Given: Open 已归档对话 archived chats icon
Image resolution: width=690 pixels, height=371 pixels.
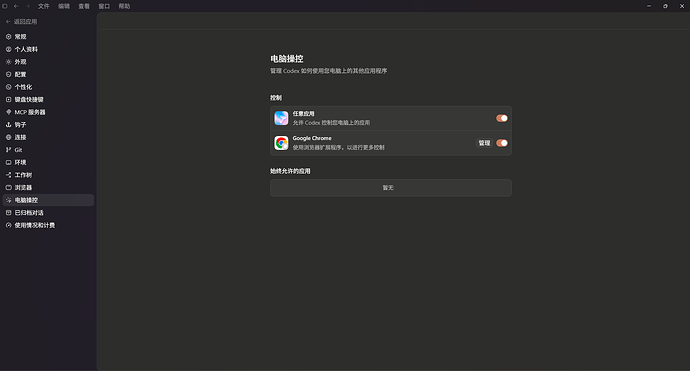Looking at the screenshot, I should coord(8,213).
